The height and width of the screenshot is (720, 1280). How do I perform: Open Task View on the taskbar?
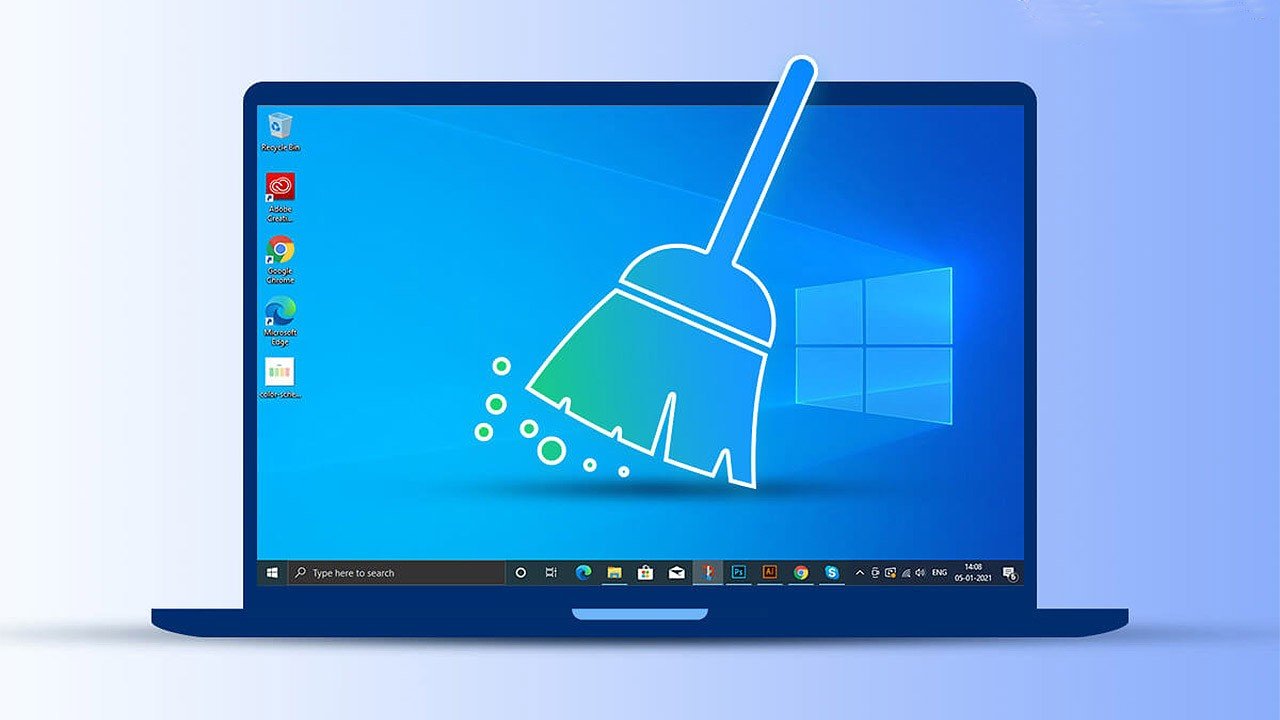point(551,573)
